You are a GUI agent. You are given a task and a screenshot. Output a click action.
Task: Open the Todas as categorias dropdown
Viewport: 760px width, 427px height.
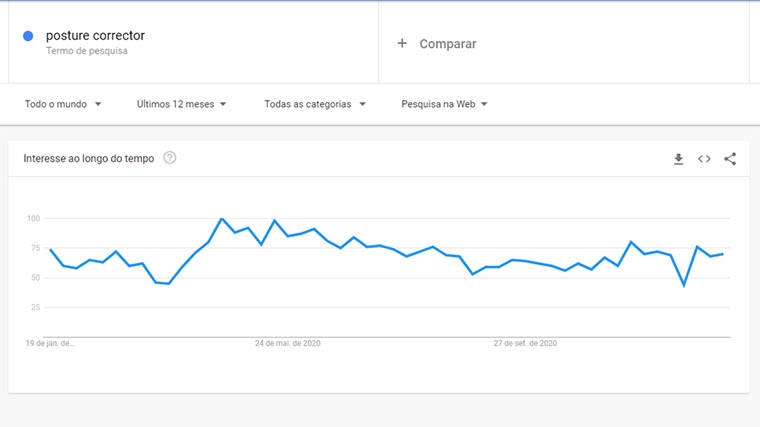point(315,104)
